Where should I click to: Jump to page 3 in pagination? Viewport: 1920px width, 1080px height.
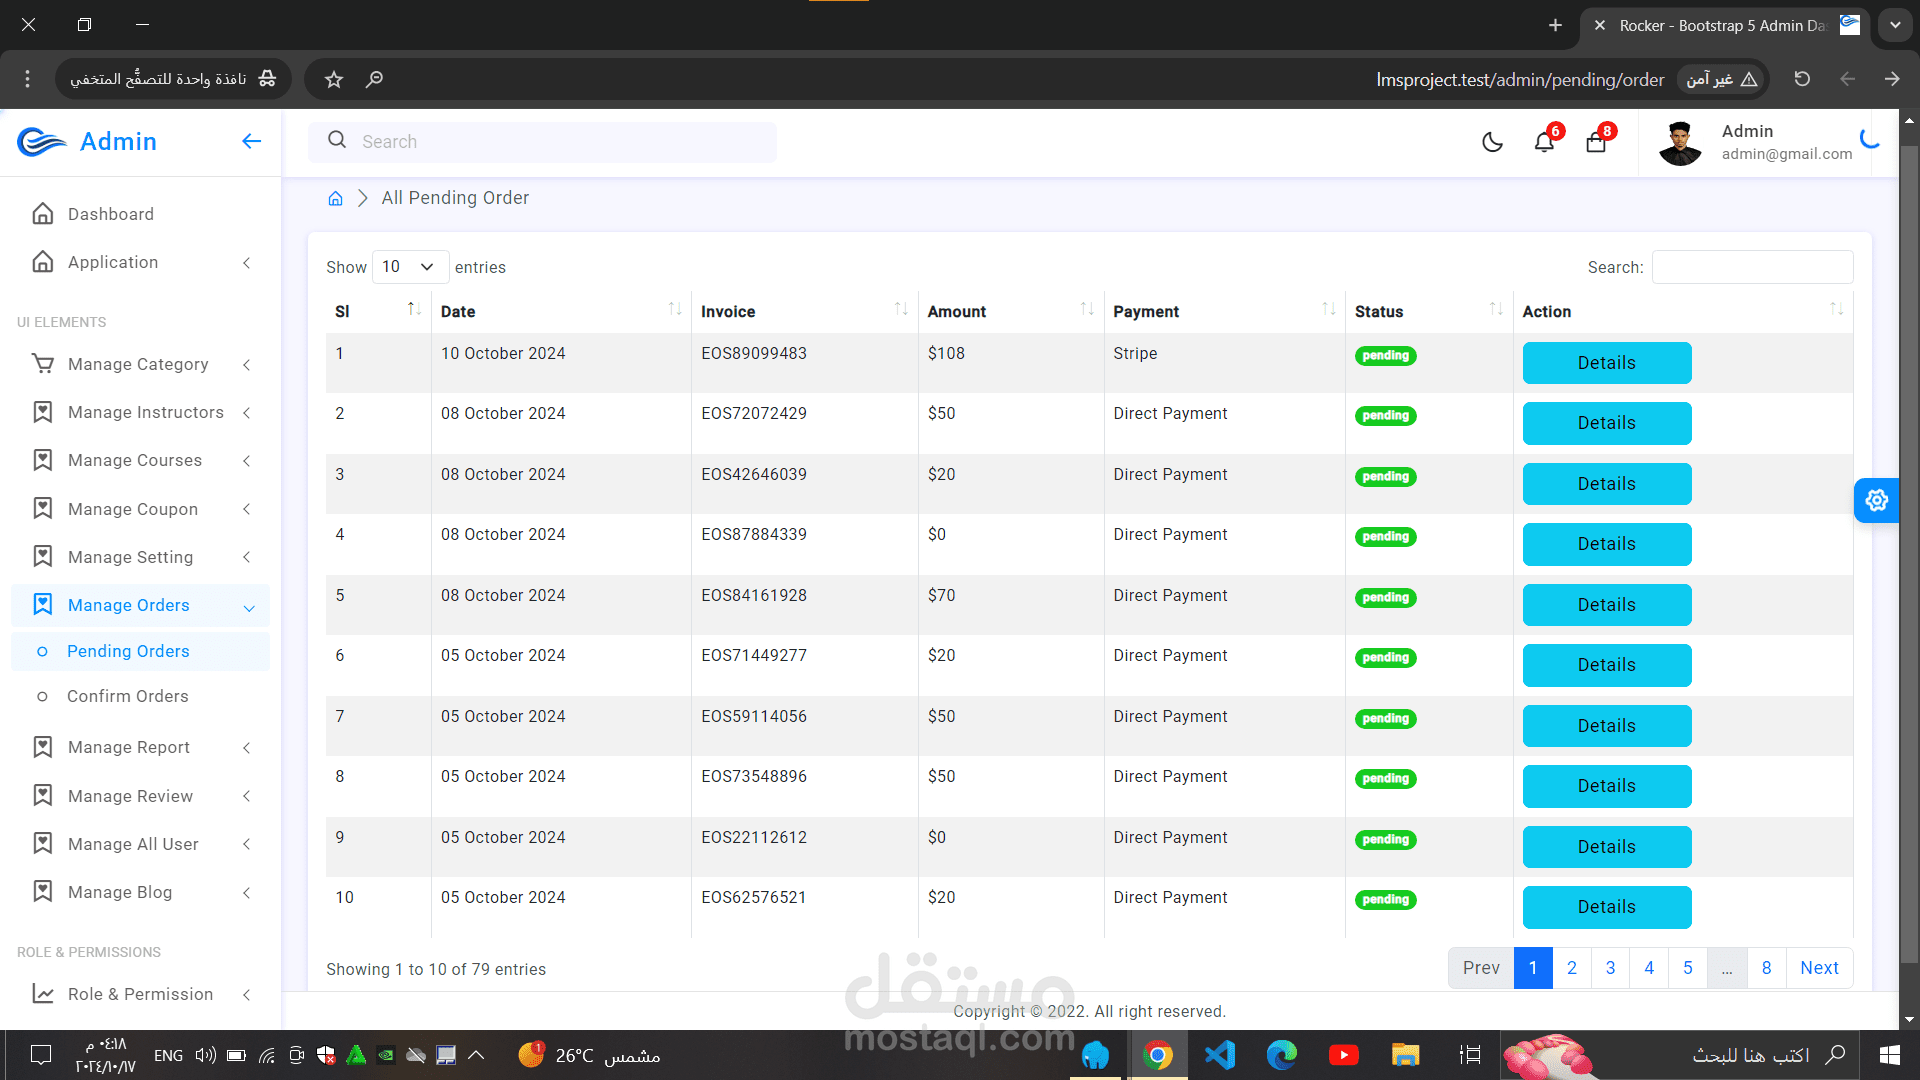pos(1610,968)
